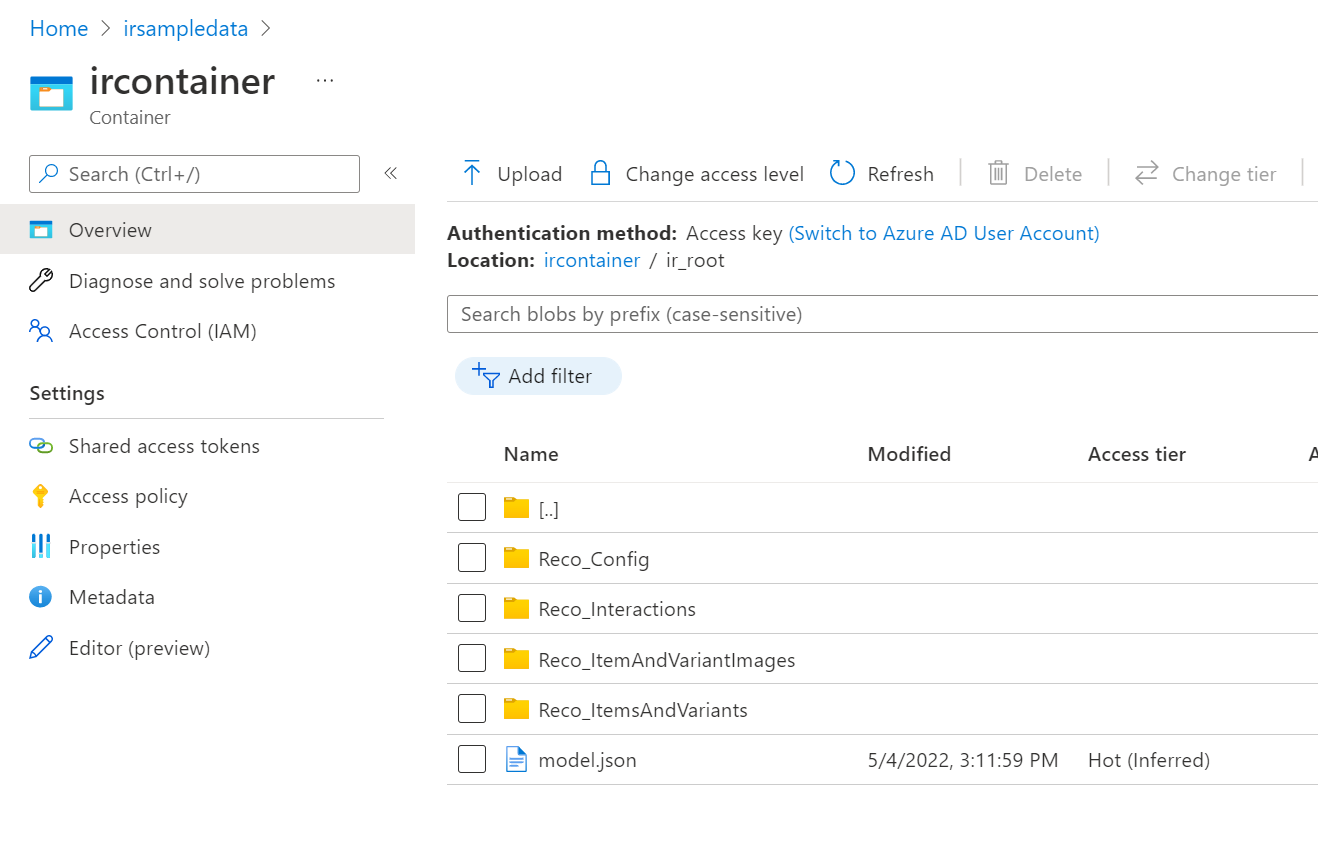
Task: Tick the Reco_Interactions row checkbox
Action: click(x=472, y=608)
